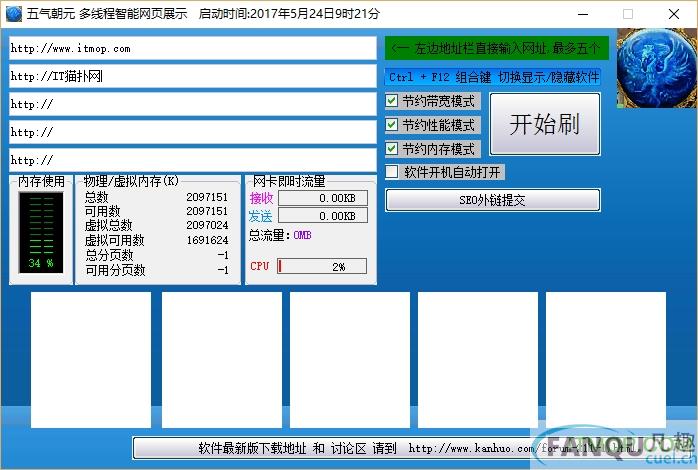Disable the 节约内存模式 checkbox
The height and width of the screenshot is (470, 698).
click(392, 149)
